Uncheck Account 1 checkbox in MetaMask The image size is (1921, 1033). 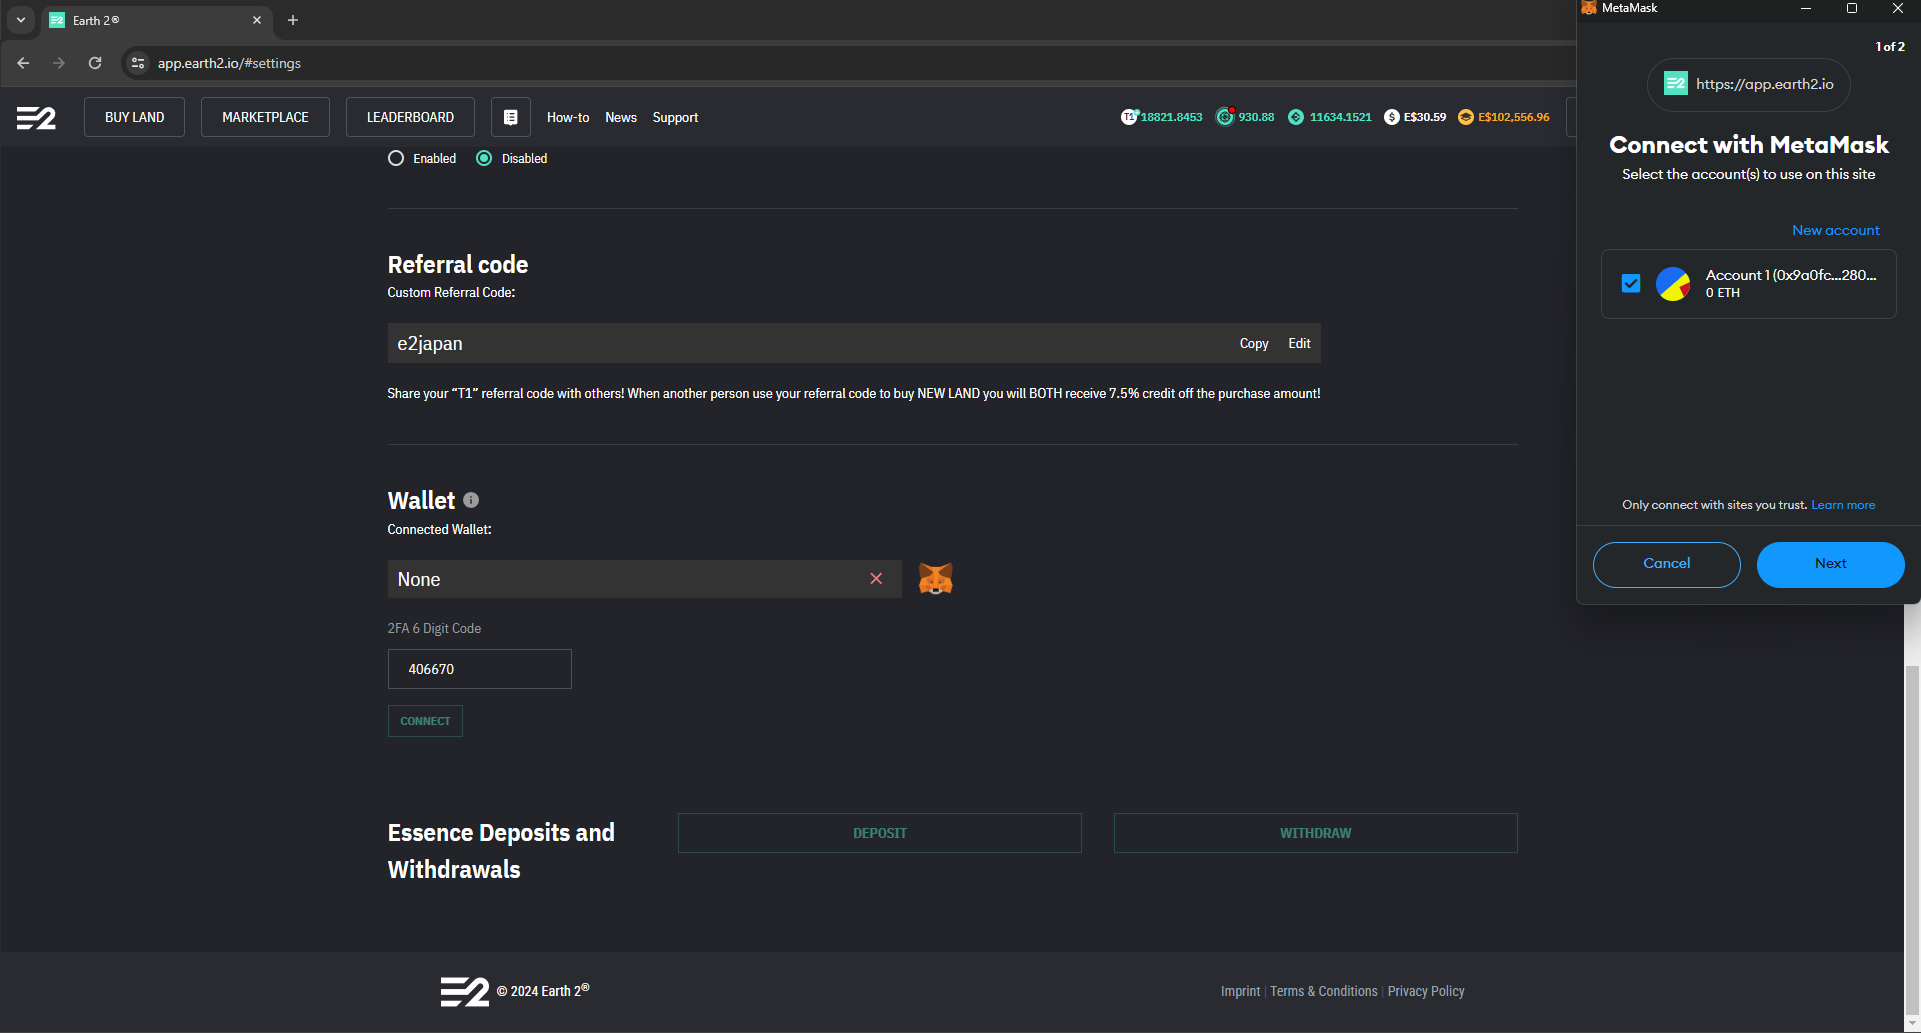pyautogui.click(x=1631, y=284)
